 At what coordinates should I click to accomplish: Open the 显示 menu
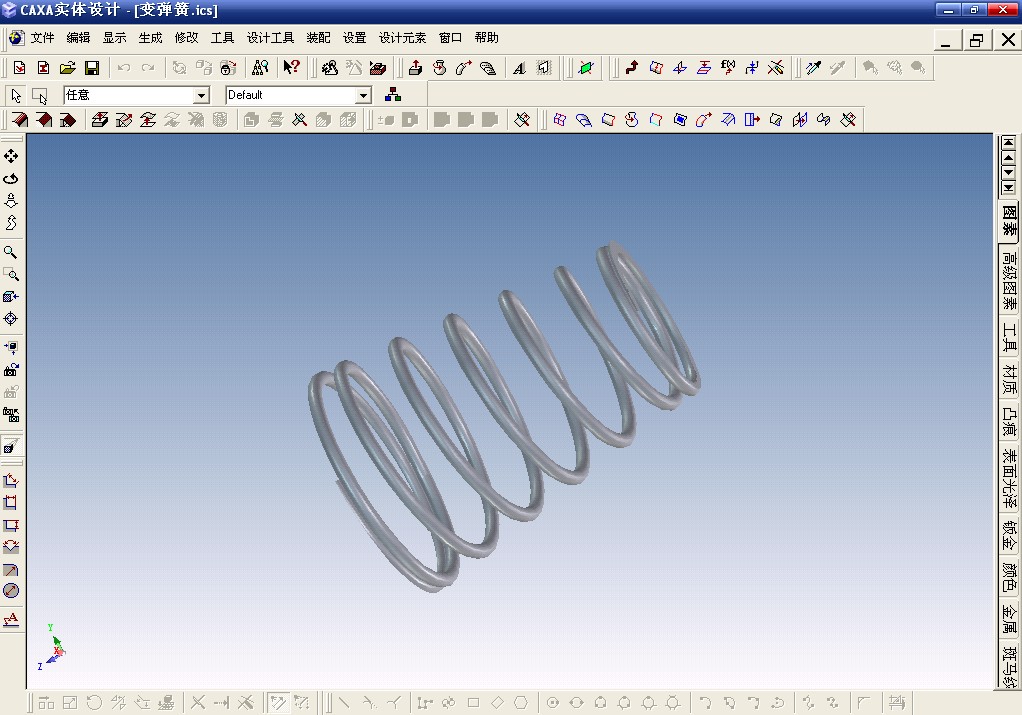(x=114, y=38)
